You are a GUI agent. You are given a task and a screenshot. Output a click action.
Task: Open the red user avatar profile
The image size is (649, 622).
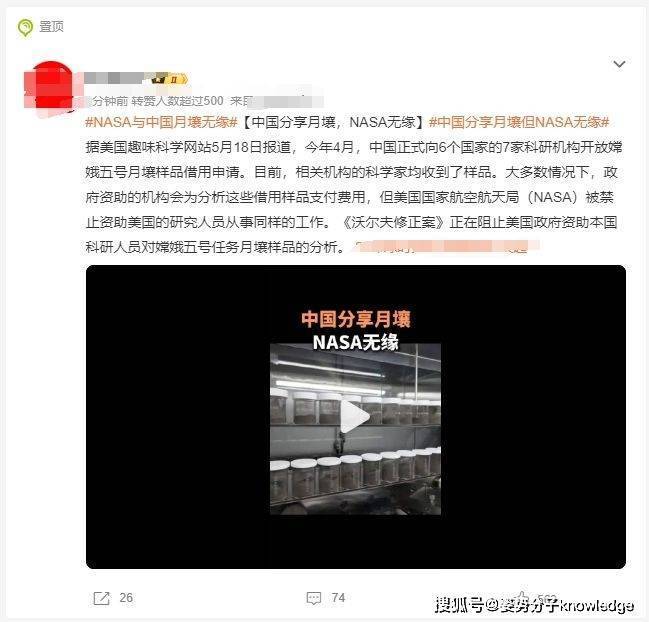tap(49, 85)
